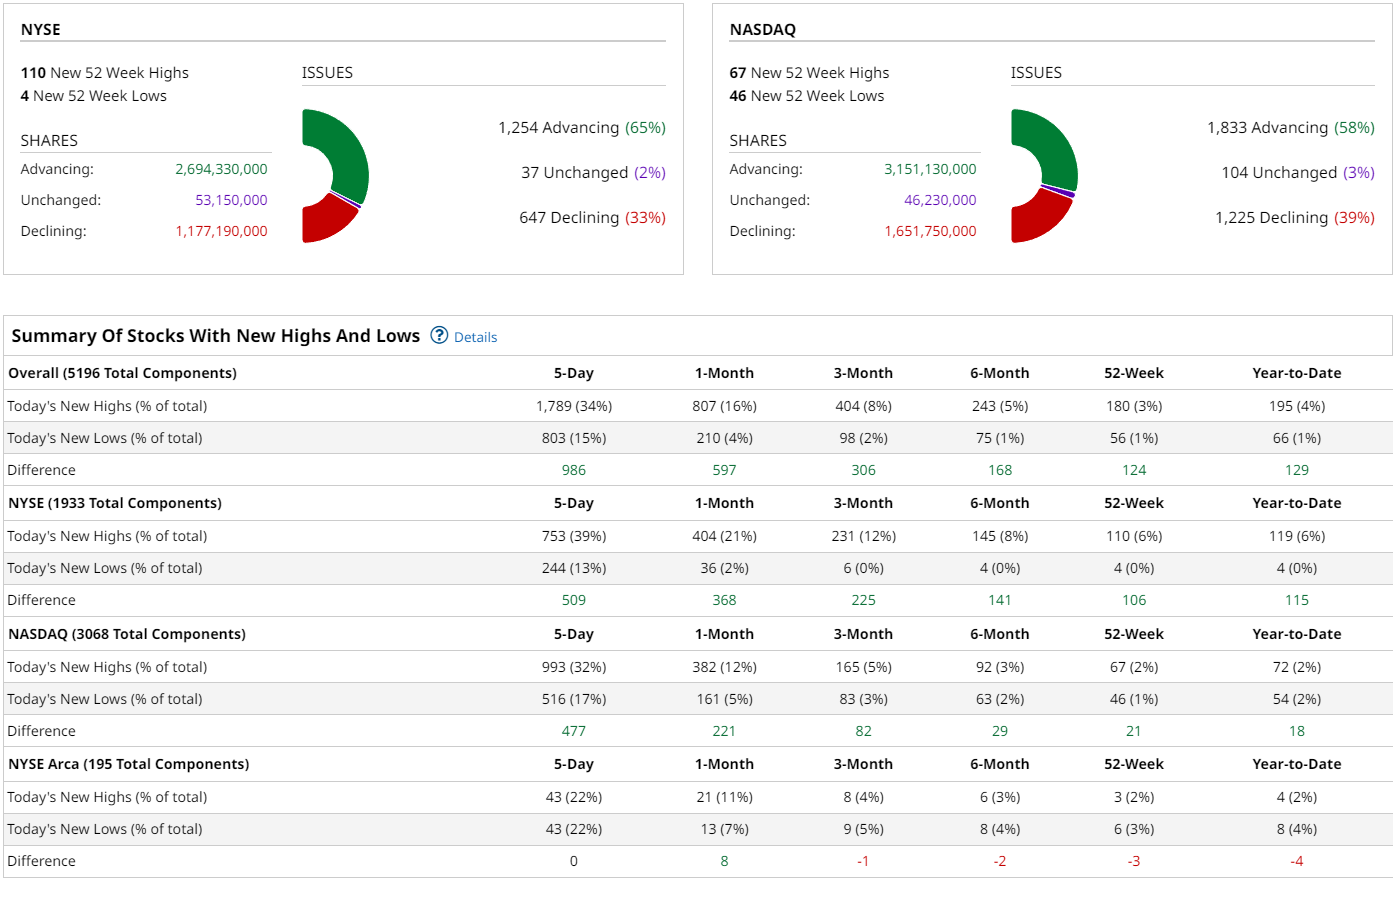Click '4 New 52 Week Lows' text

94,95
